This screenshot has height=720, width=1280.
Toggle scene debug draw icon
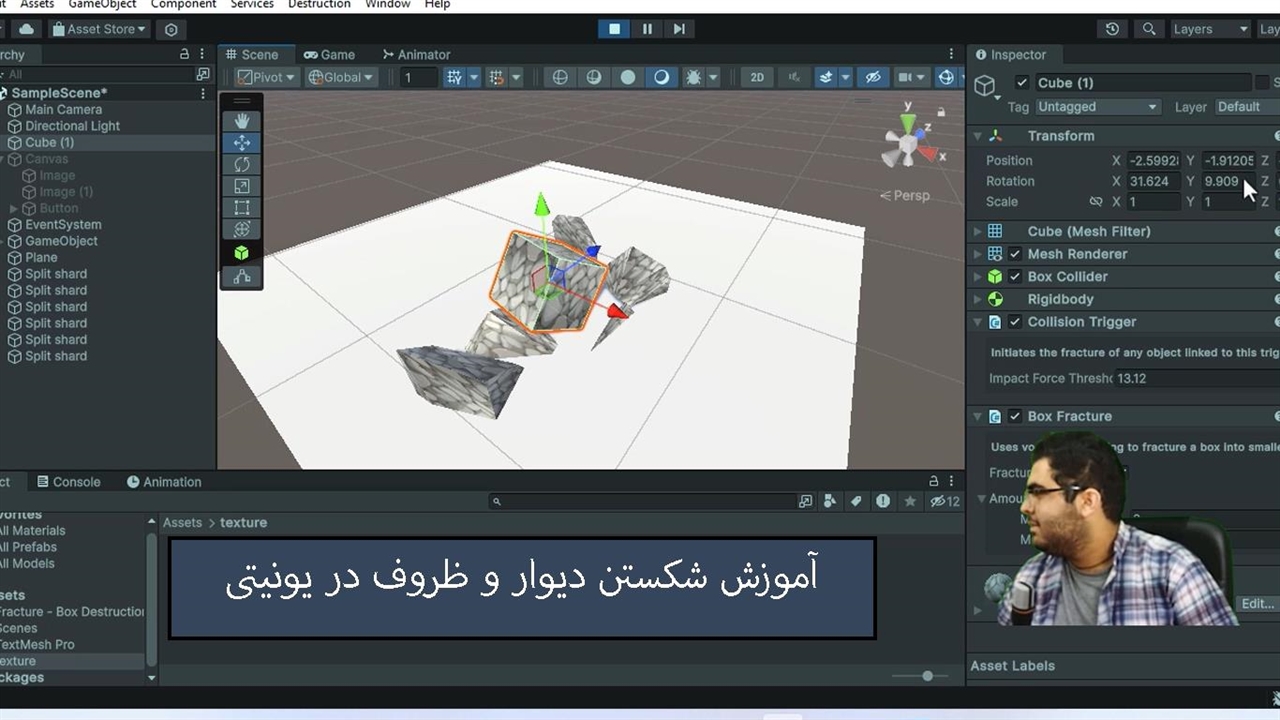coord(693,77)
